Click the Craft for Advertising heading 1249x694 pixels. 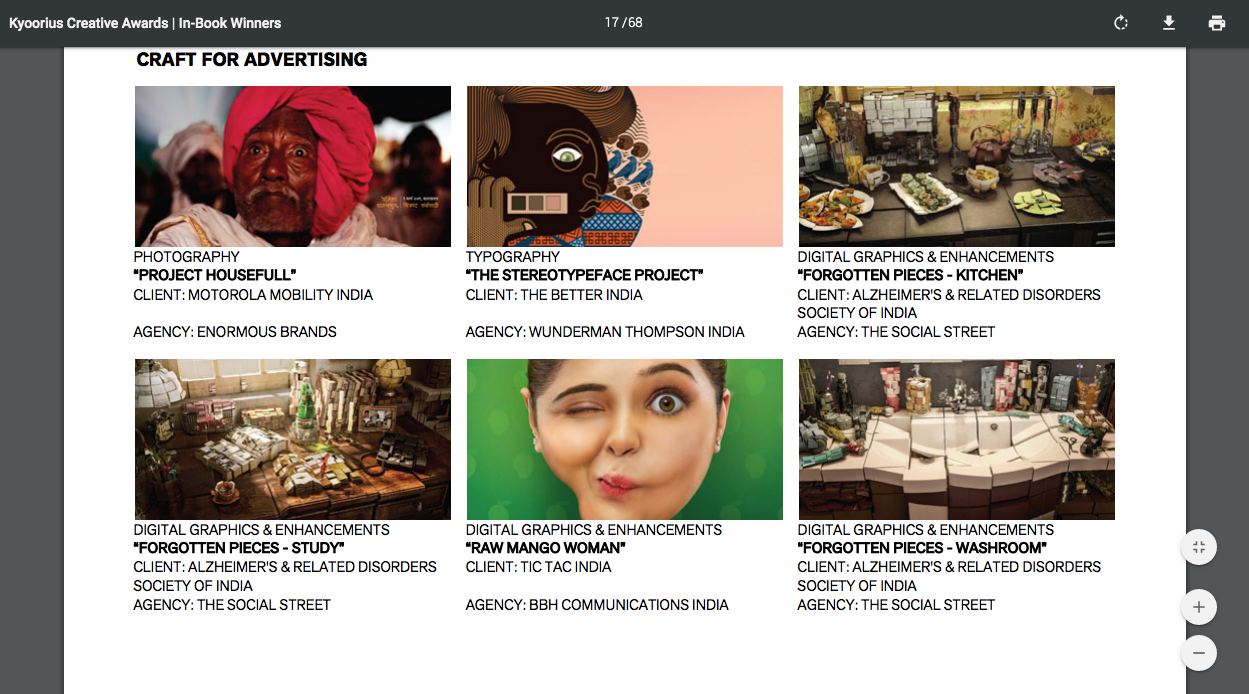252,60
